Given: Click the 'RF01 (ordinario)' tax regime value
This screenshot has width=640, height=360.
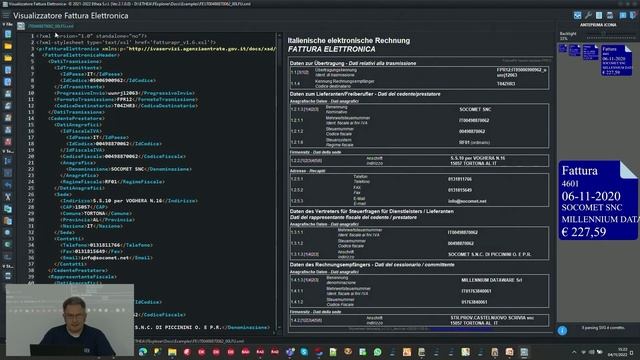Looking at the screenshot, I should tap(474, 142).
